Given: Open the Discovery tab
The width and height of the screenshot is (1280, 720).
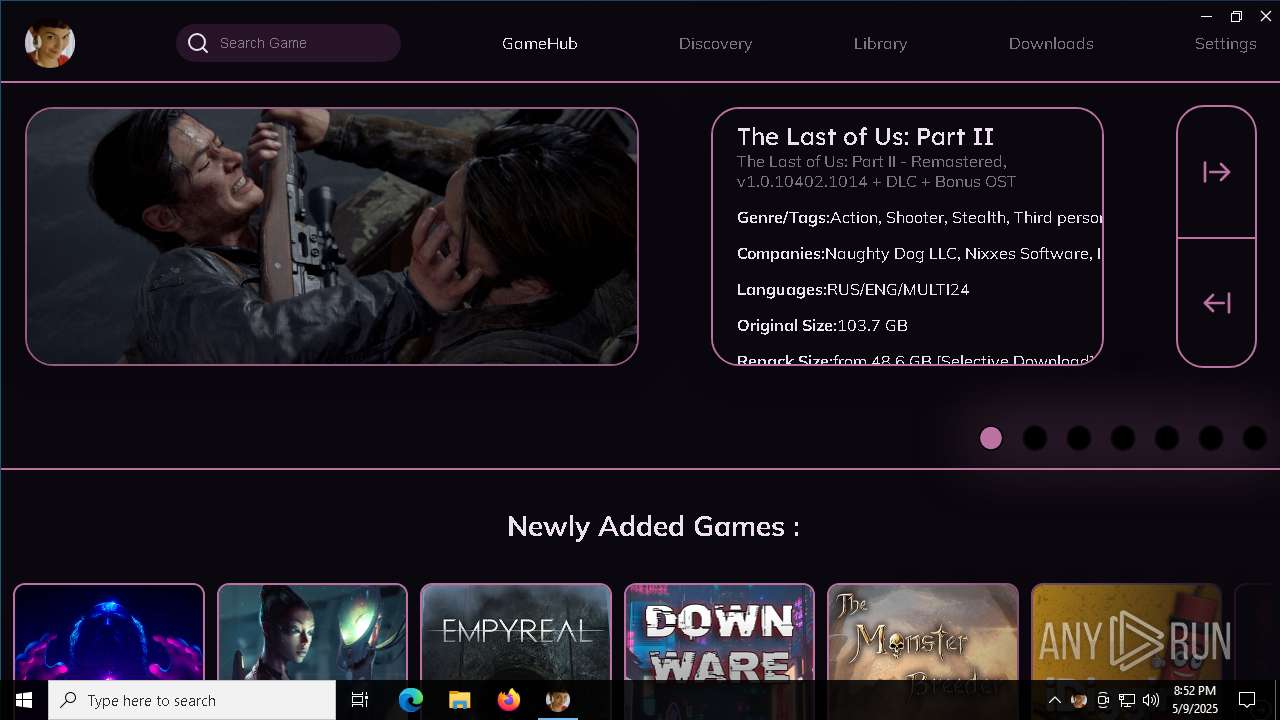Looking at the screenshot, I should tap(715, 43).
